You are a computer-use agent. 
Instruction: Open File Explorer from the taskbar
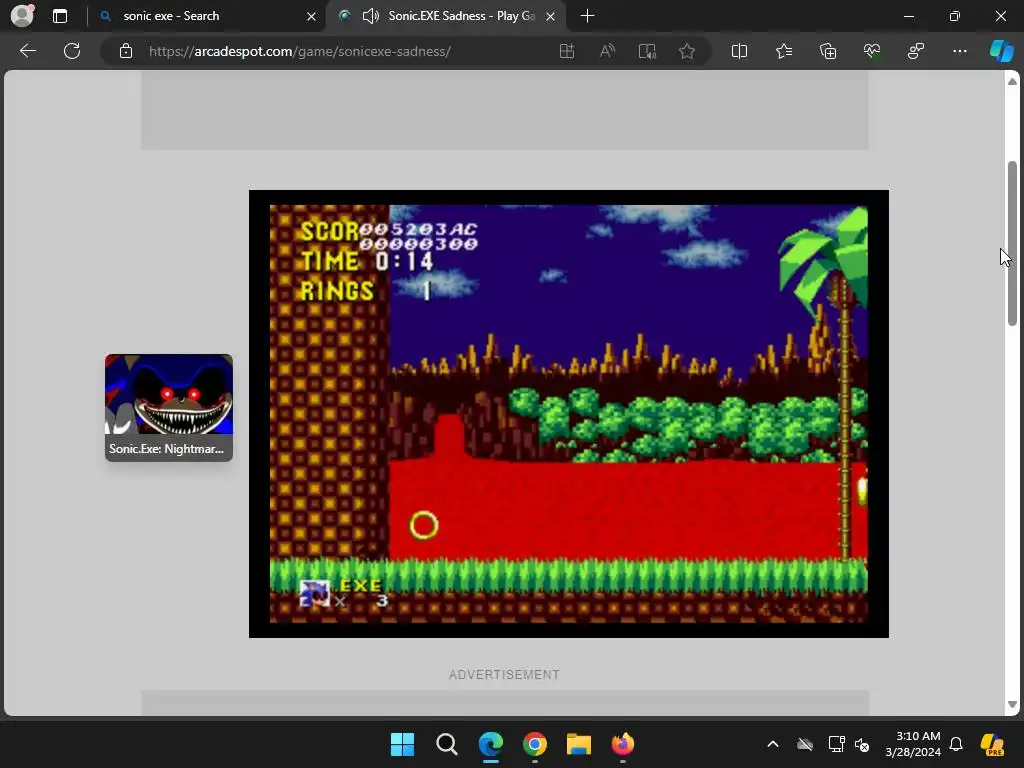pyautogui.click(x=579, y=744)
